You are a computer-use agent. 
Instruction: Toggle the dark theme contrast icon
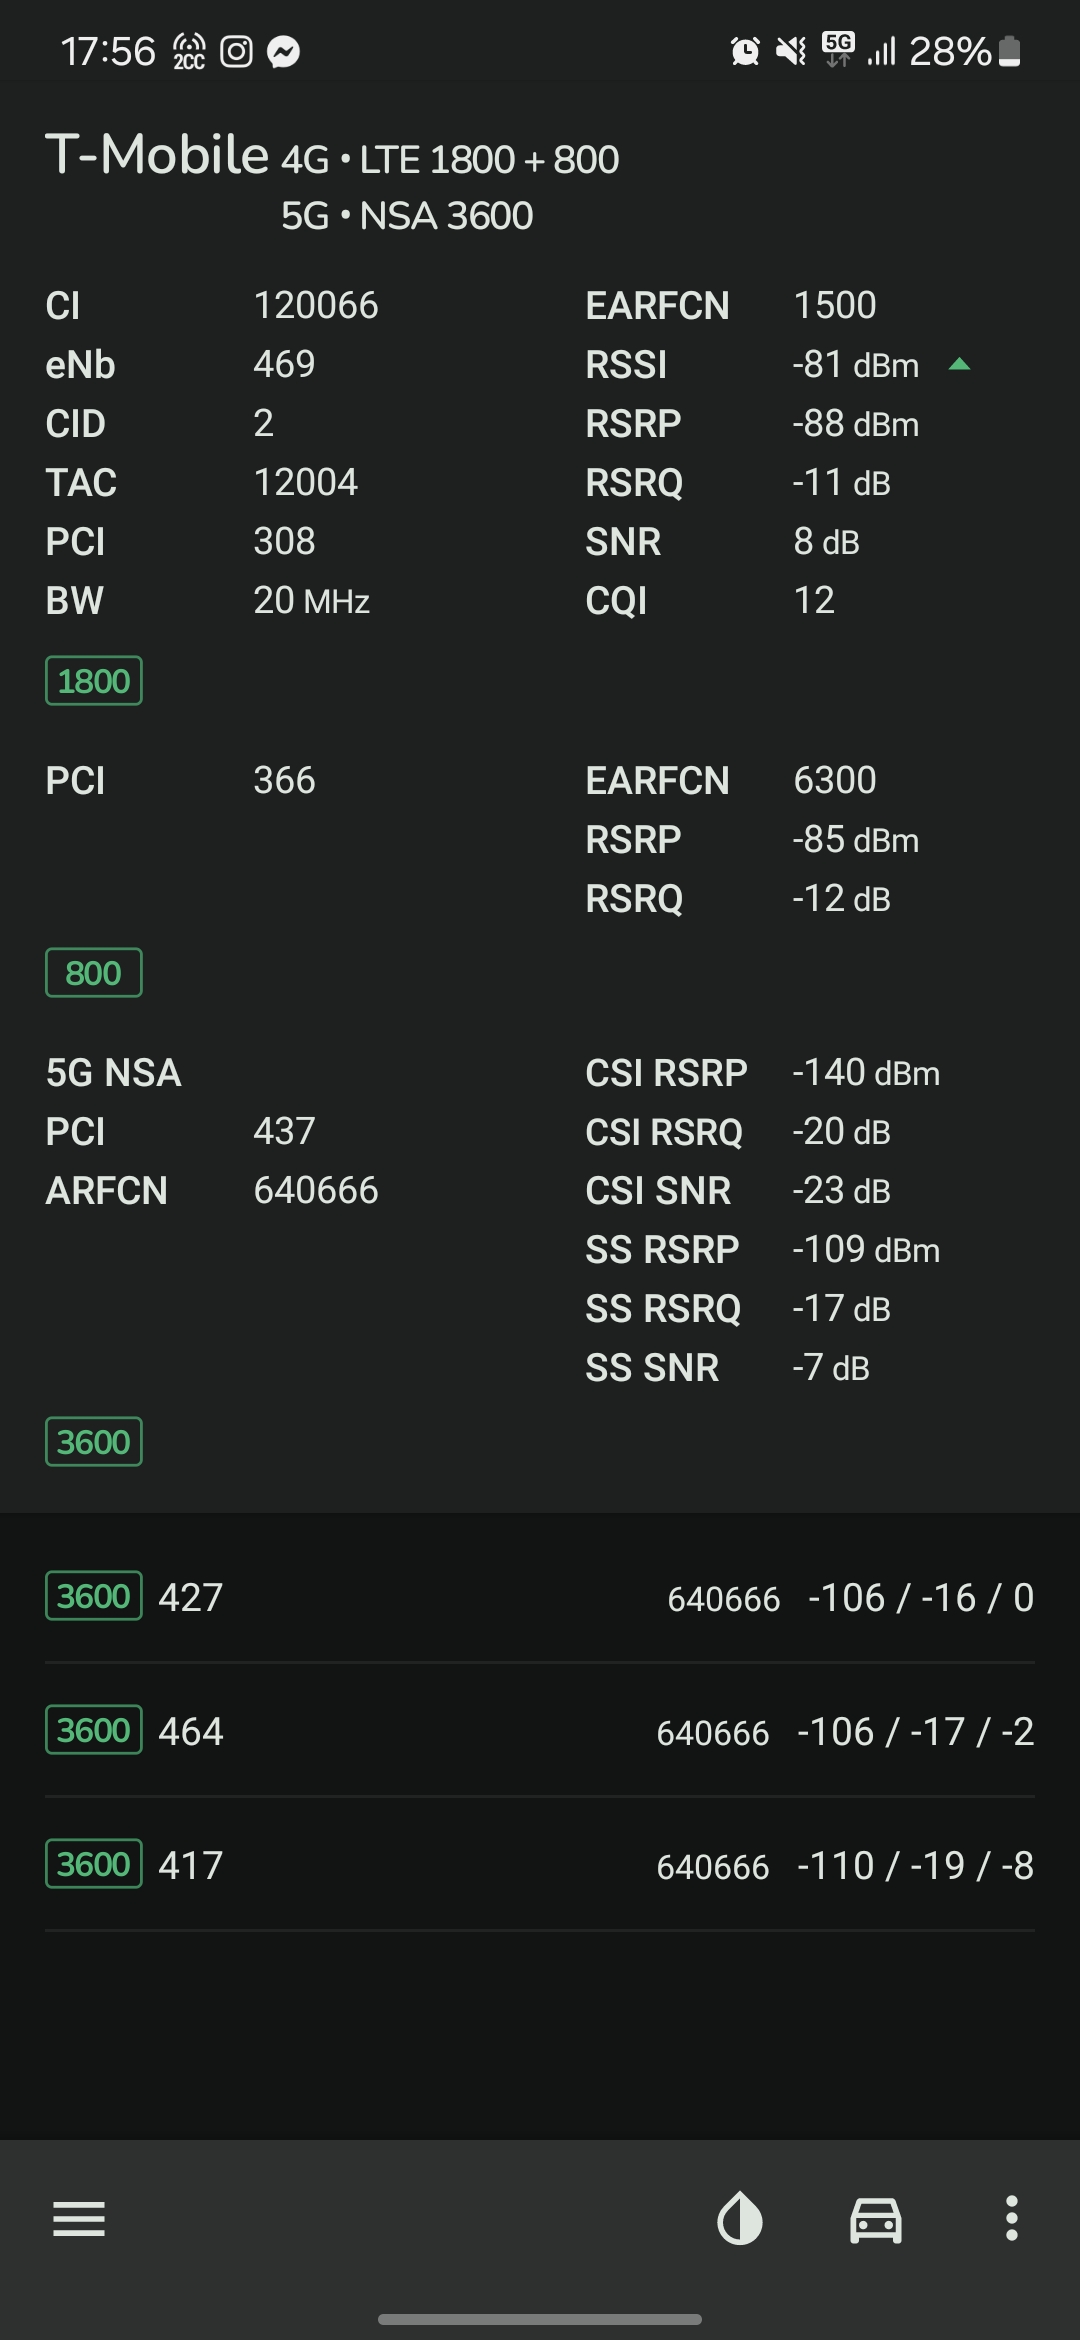[740, 2219]
